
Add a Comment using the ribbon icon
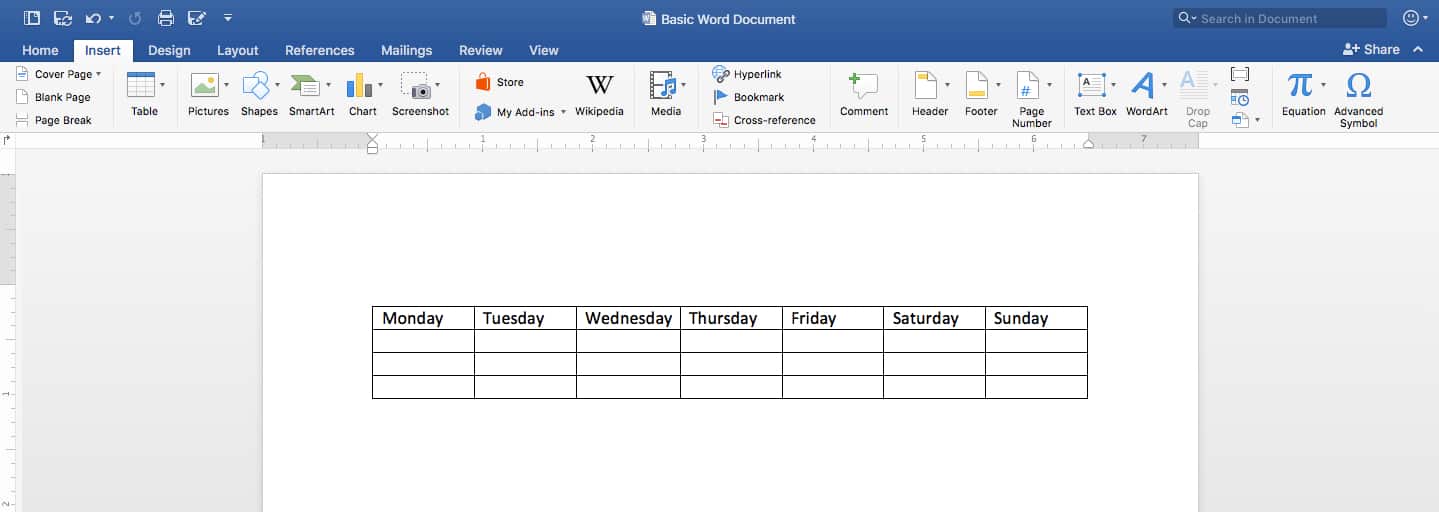[x=863, y=86]
